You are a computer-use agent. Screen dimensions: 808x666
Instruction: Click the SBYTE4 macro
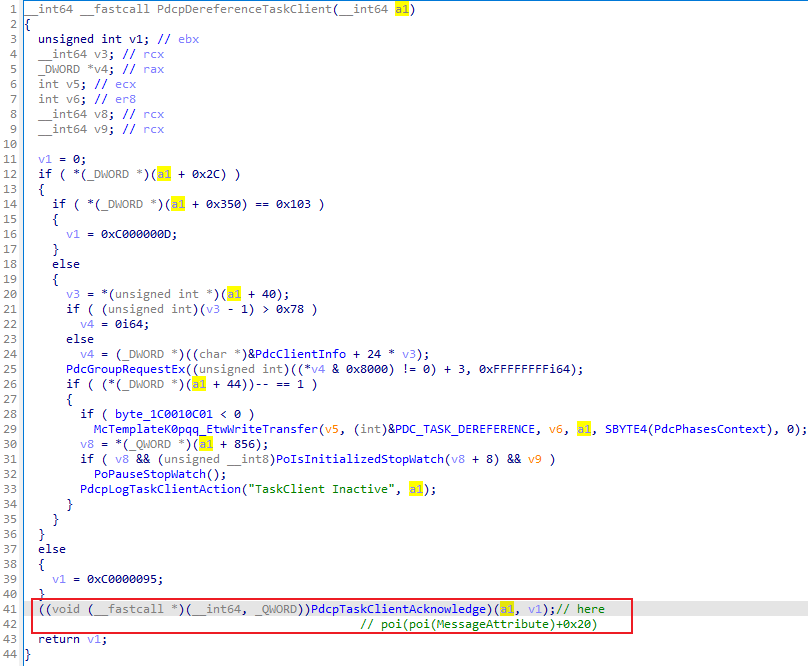[x=625, y=429]
